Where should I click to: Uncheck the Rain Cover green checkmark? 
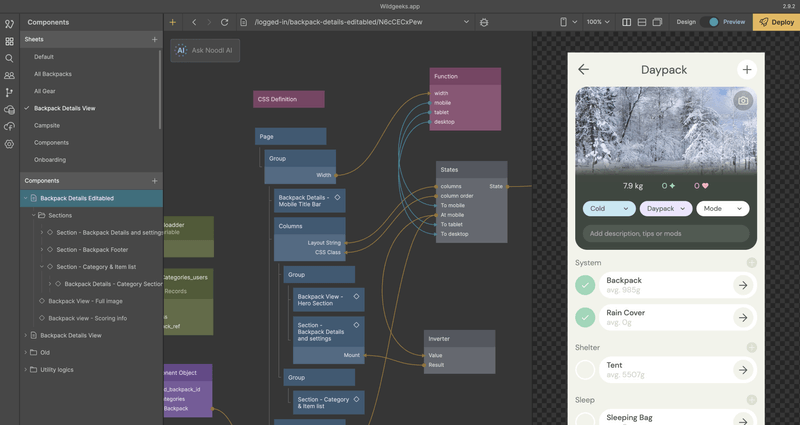click(x=585, y=317)
